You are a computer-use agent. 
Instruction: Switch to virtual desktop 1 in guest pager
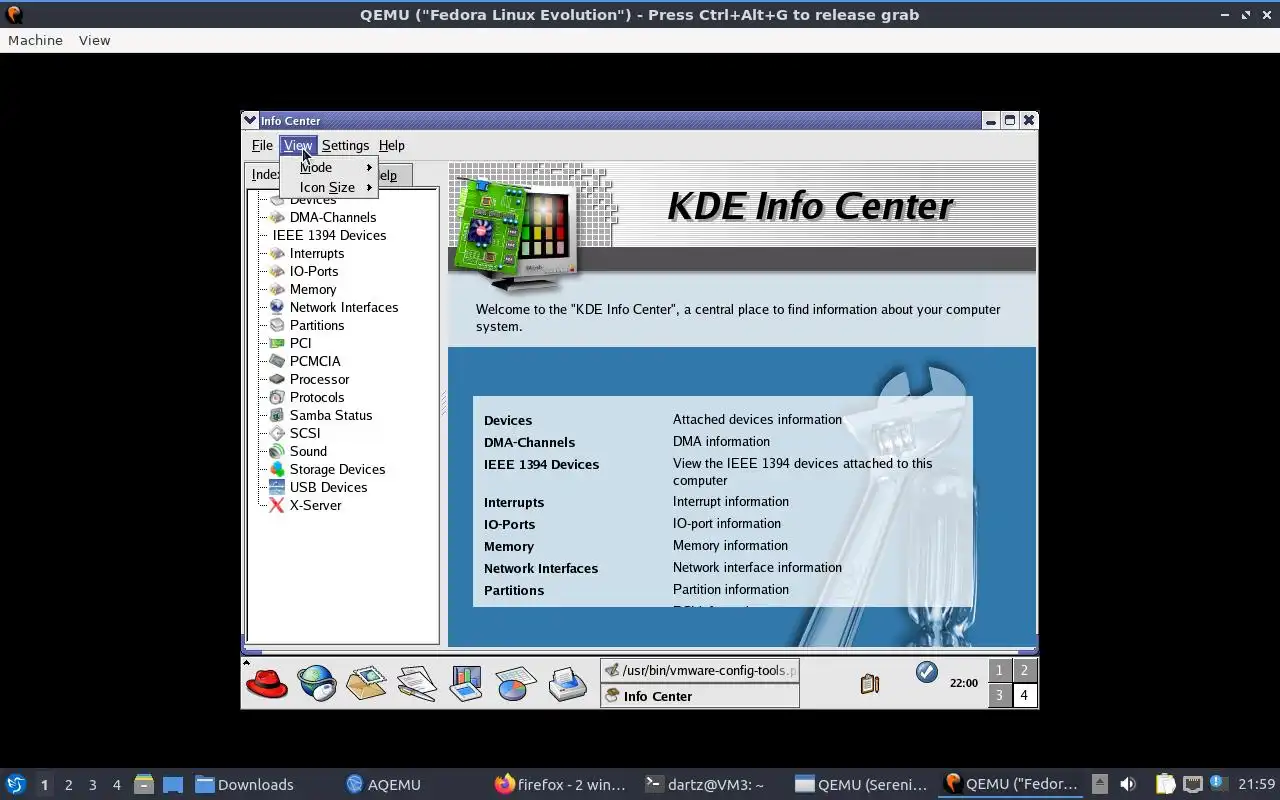[999, 670]
